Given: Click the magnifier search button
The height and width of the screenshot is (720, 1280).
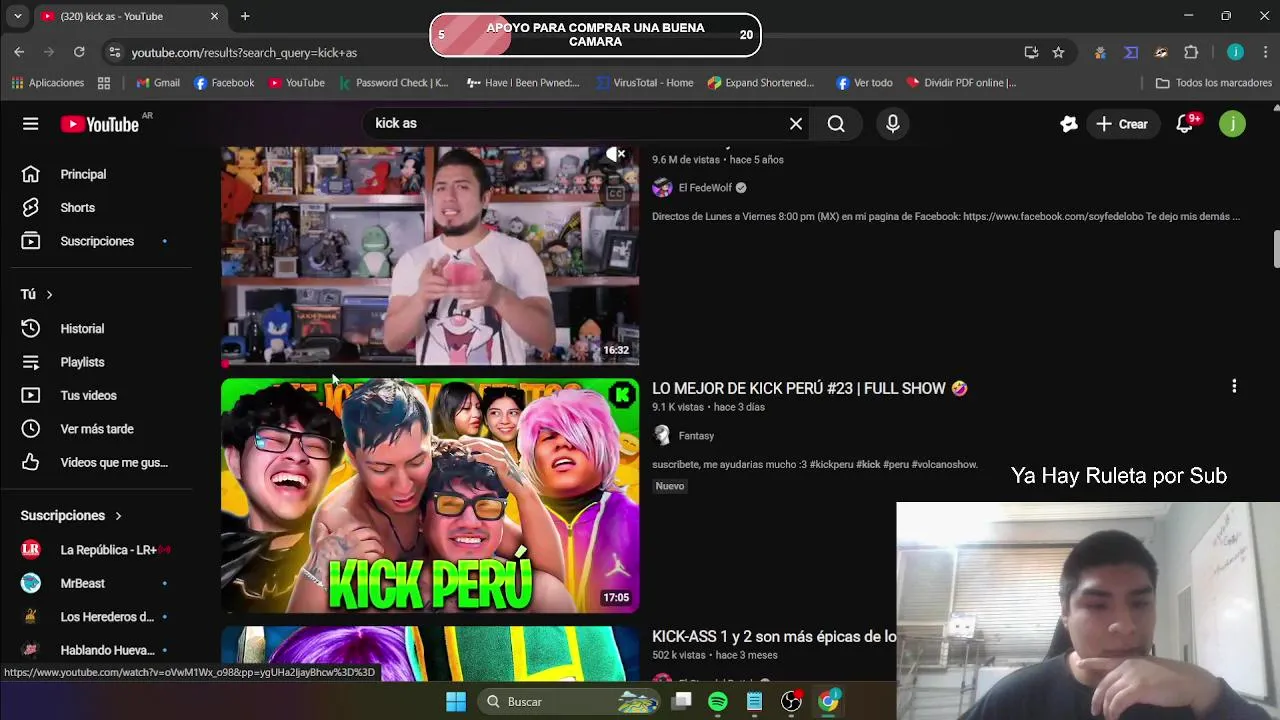Looking at the screenshot, I should [x=836, y=124].
